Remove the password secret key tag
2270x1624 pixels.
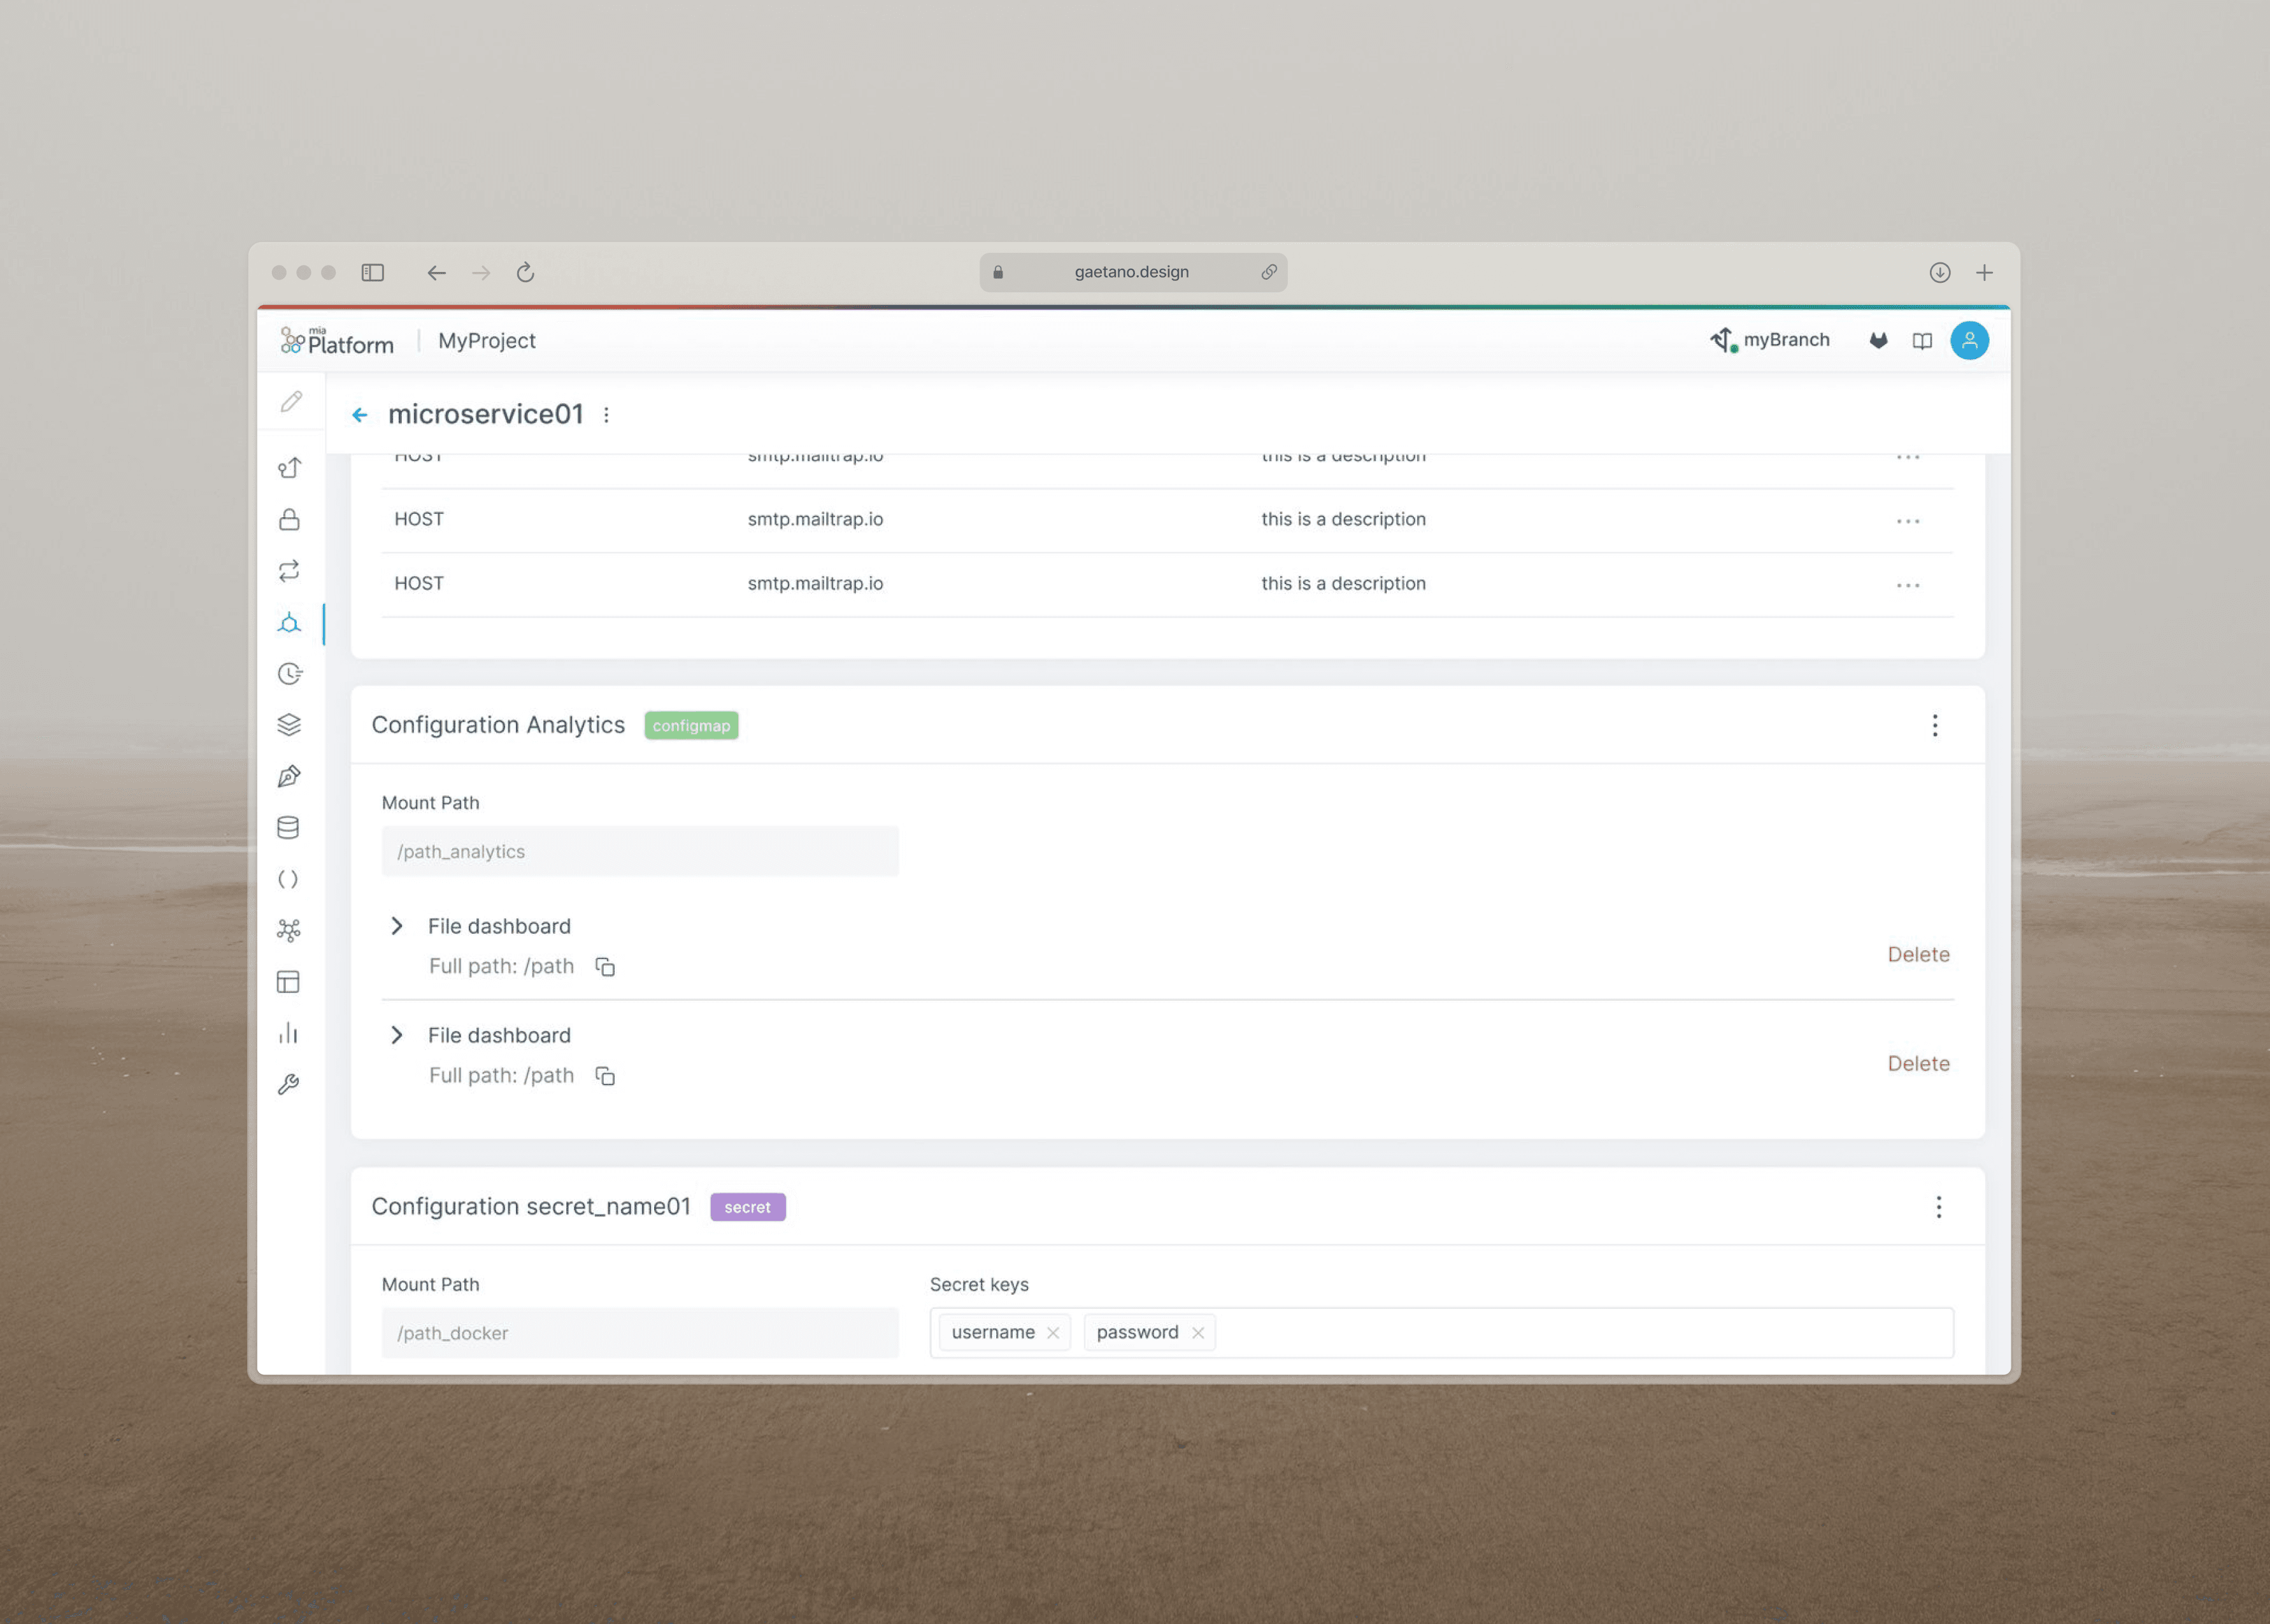click(1198, 1333)
